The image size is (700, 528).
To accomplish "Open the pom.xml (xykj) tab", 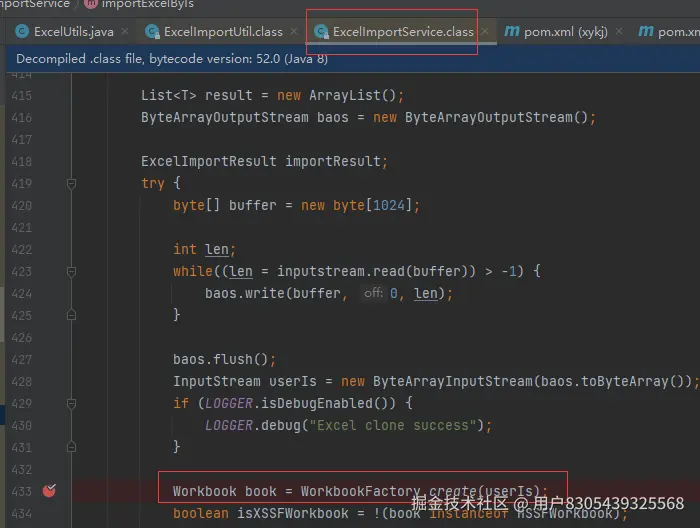I will (565, 32).
